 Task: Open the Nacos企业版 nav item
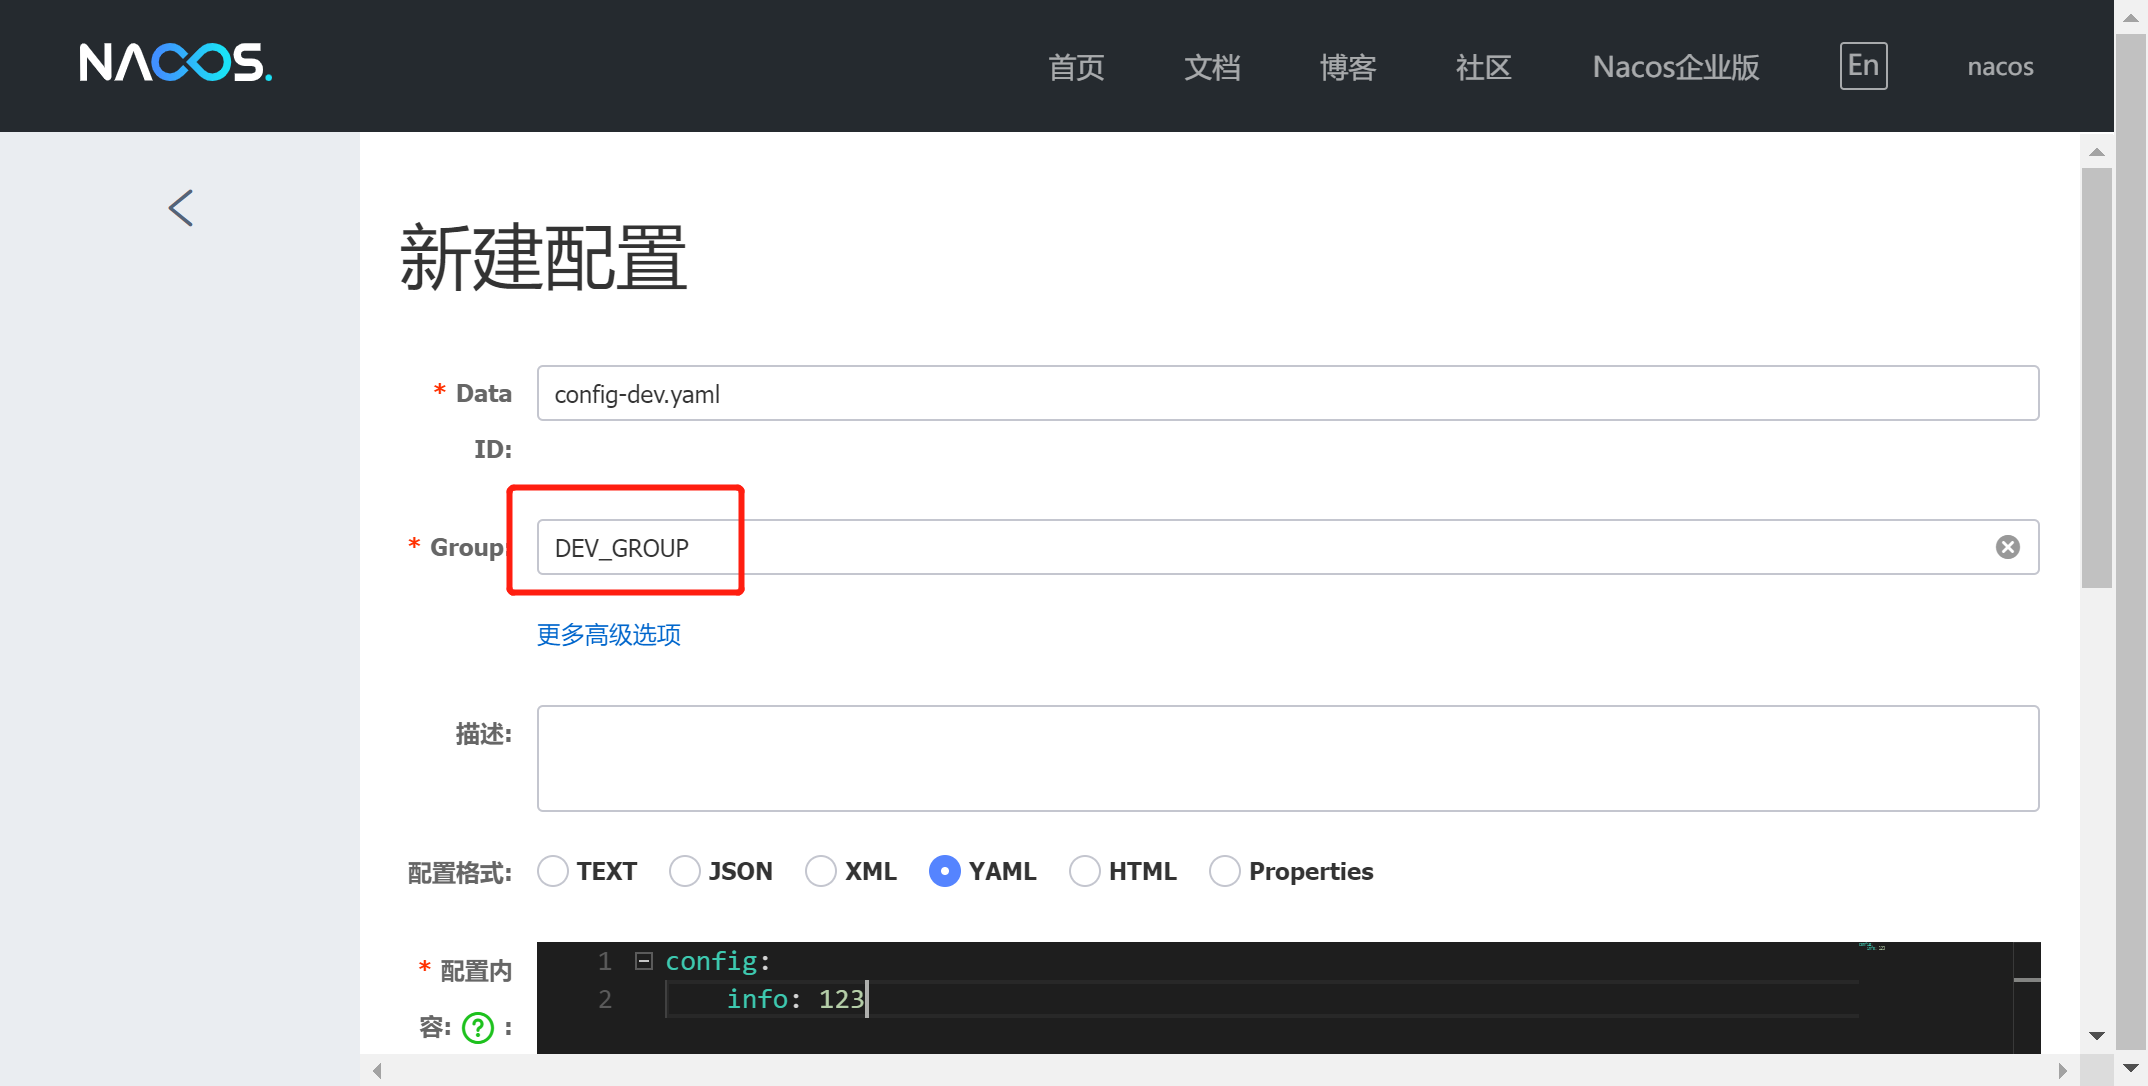tap(1676, 67)
